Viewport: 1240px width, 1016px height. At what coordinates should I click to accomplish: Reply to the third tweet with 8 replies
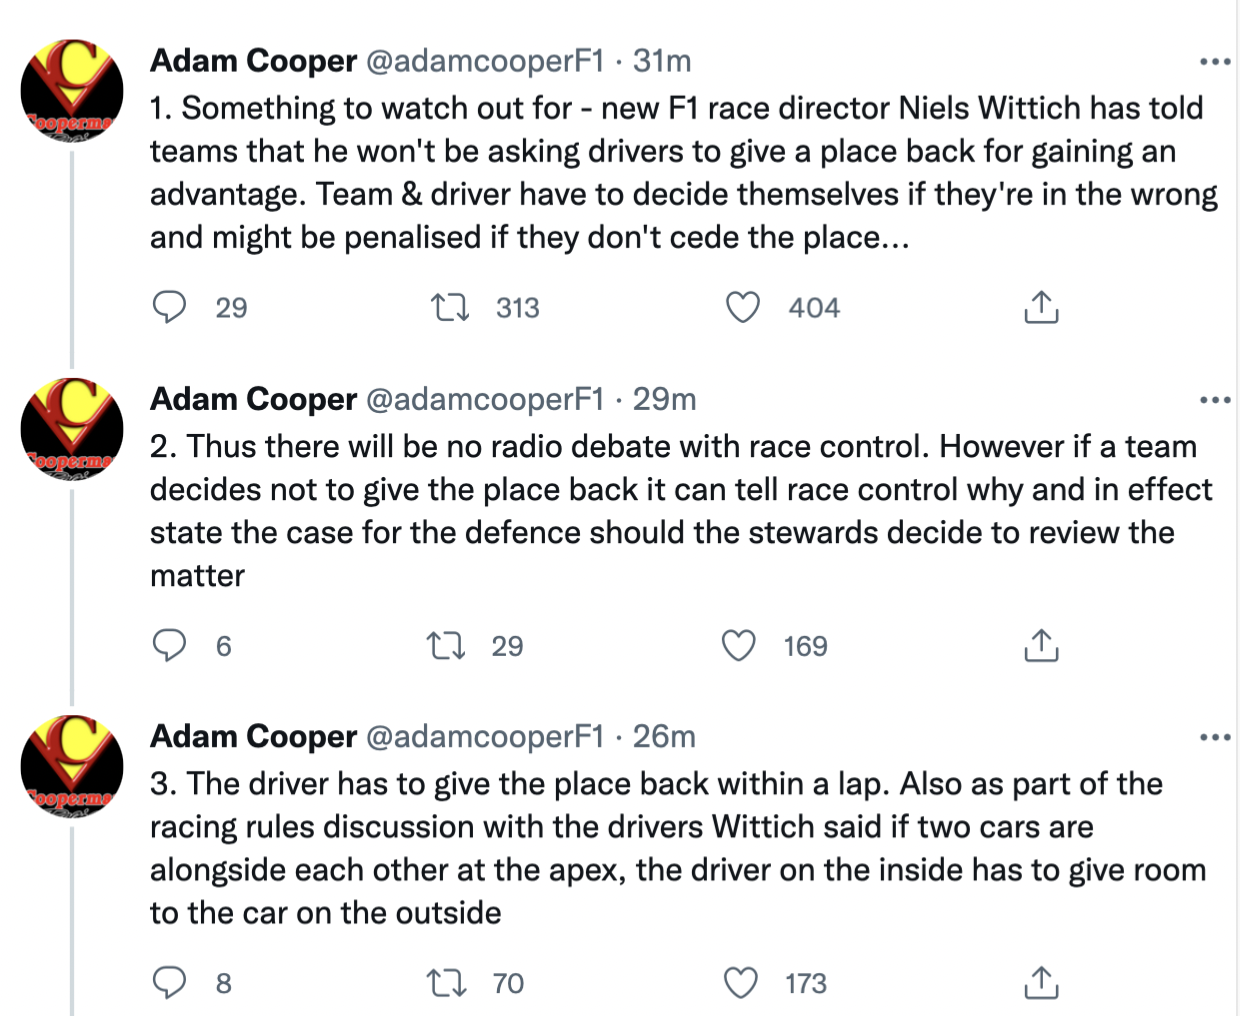point(169,983)
